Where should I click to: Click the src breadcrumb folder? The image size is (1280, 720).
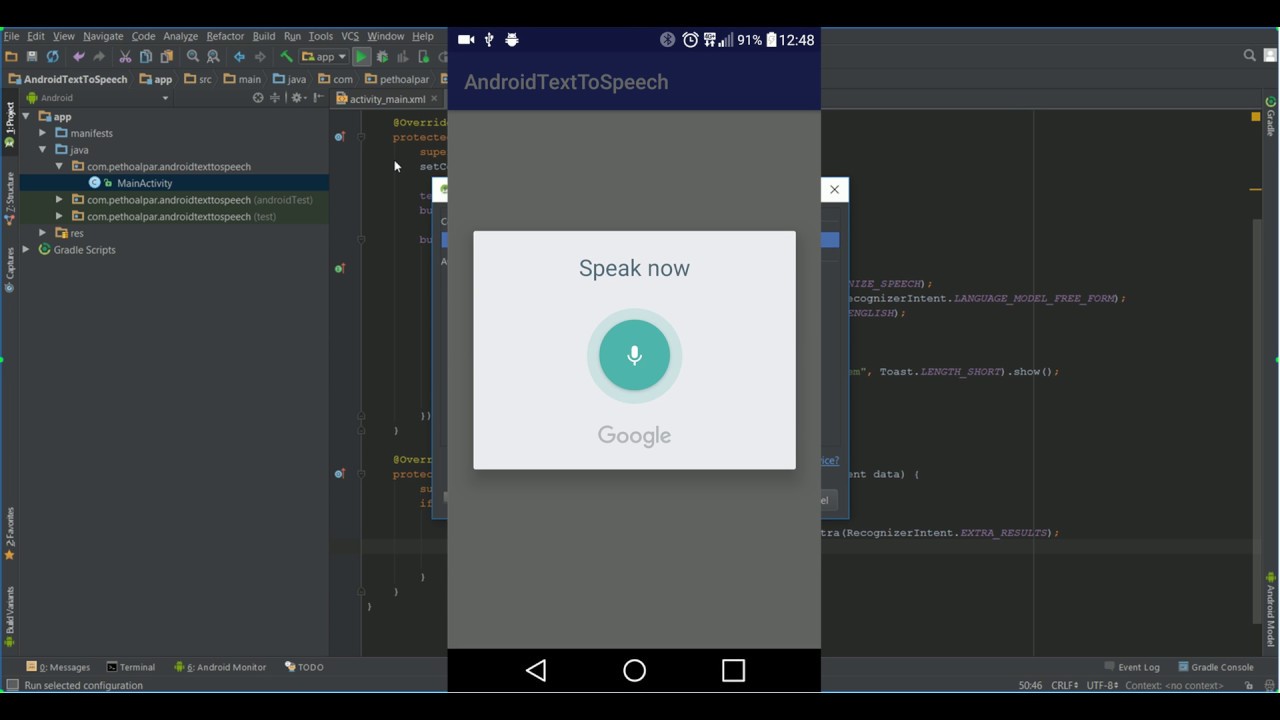[x=198, y=79]
